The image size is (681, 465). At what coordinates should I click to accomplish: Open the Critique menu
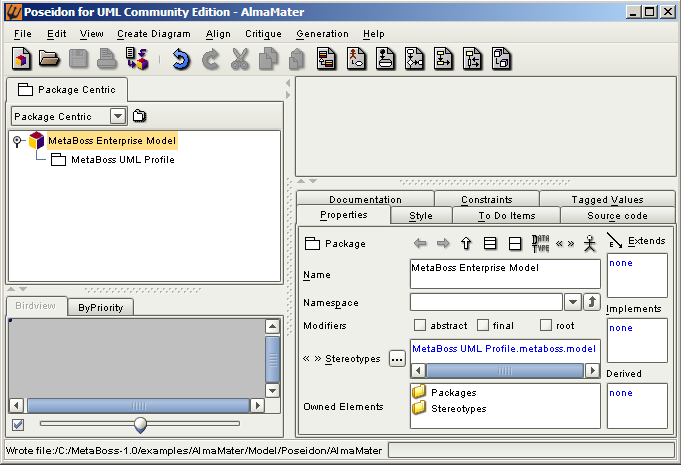click(x=263, y=34)
